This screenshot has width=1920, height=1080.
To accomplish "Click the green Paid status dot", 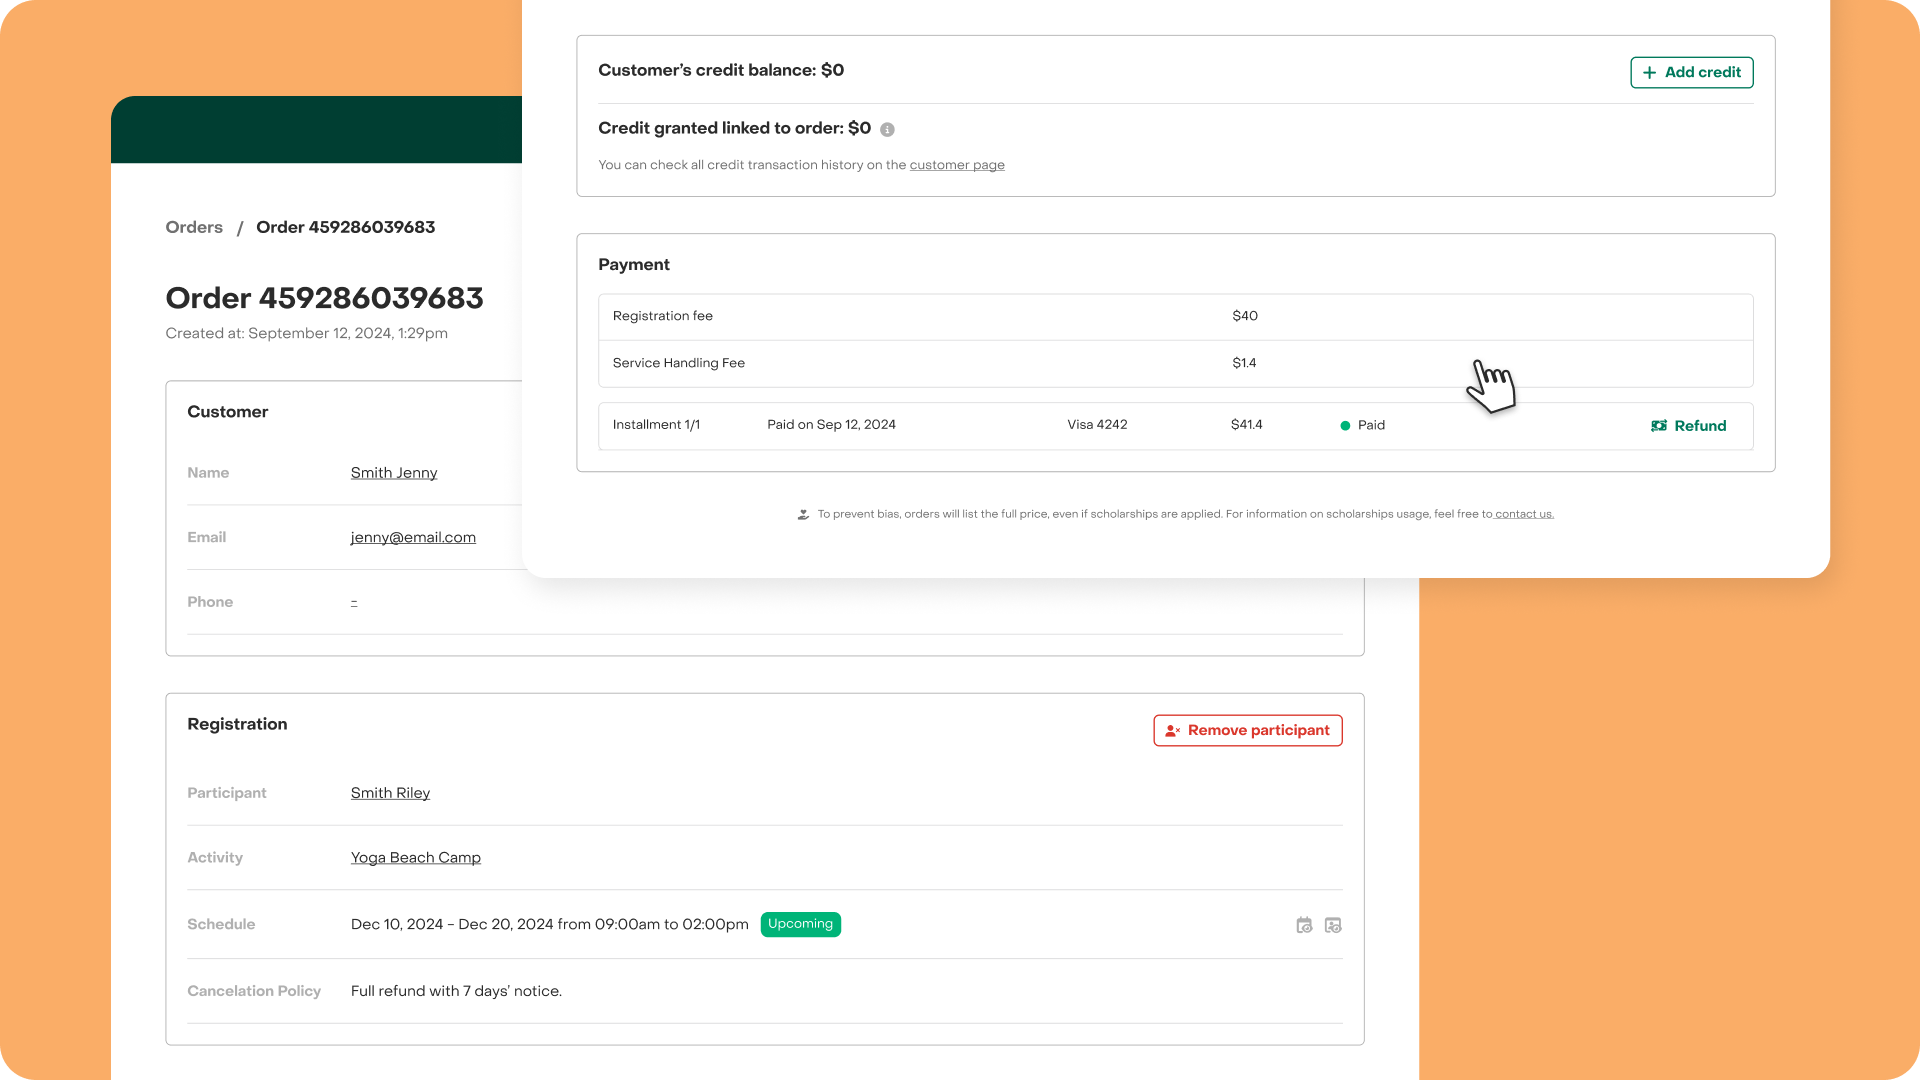I will (1345, 426).
